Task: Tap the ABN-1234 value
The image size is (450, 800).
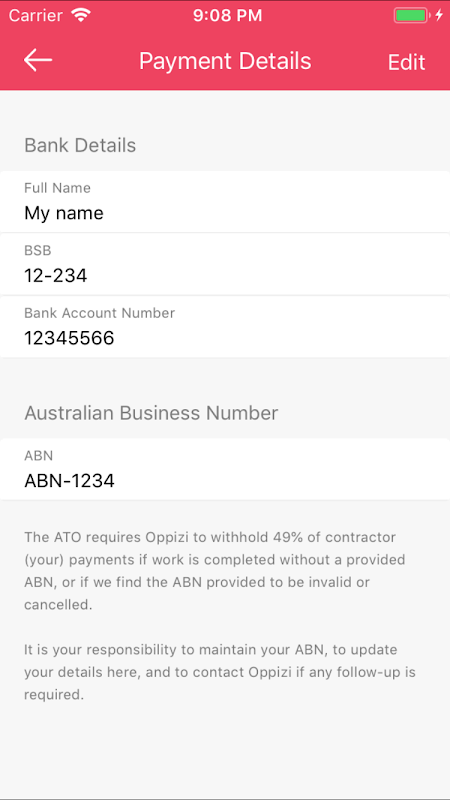Action: [69, 481]
